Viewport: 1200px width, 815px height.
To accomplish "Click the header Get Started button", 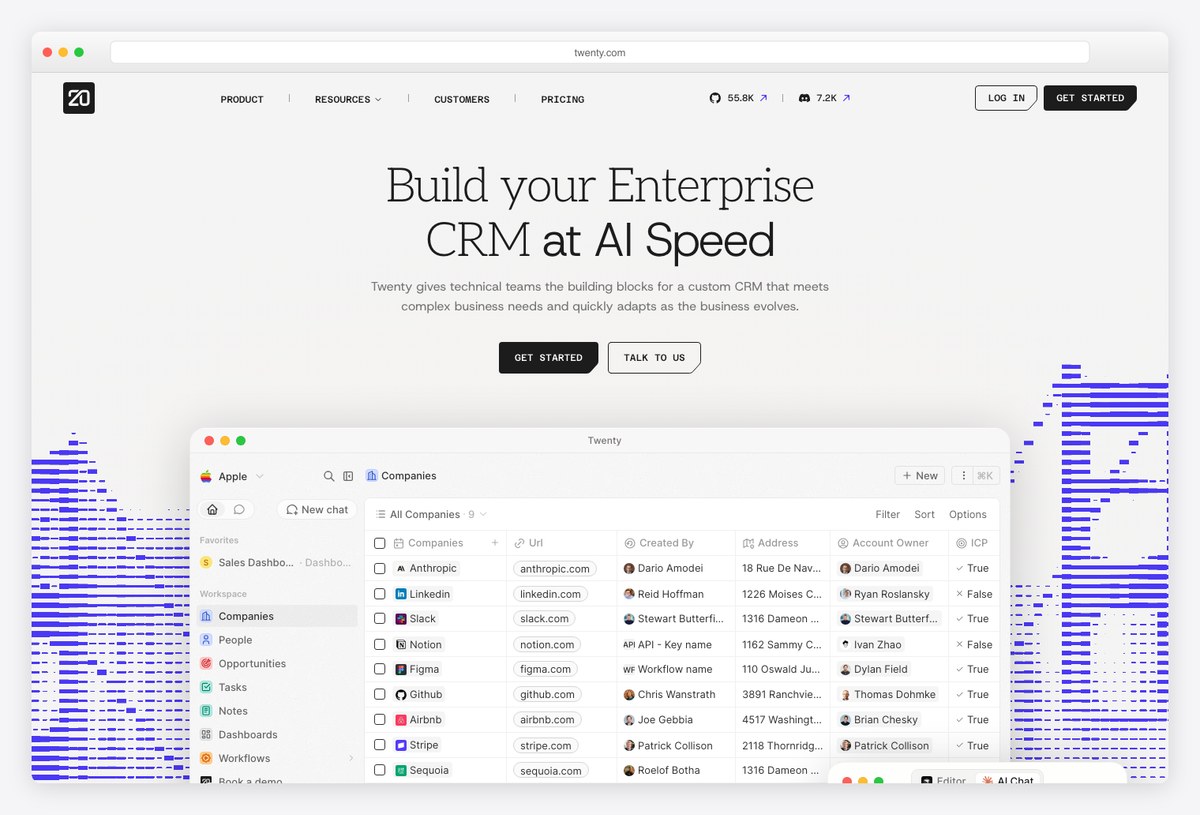I will [x=1090, y=98].
